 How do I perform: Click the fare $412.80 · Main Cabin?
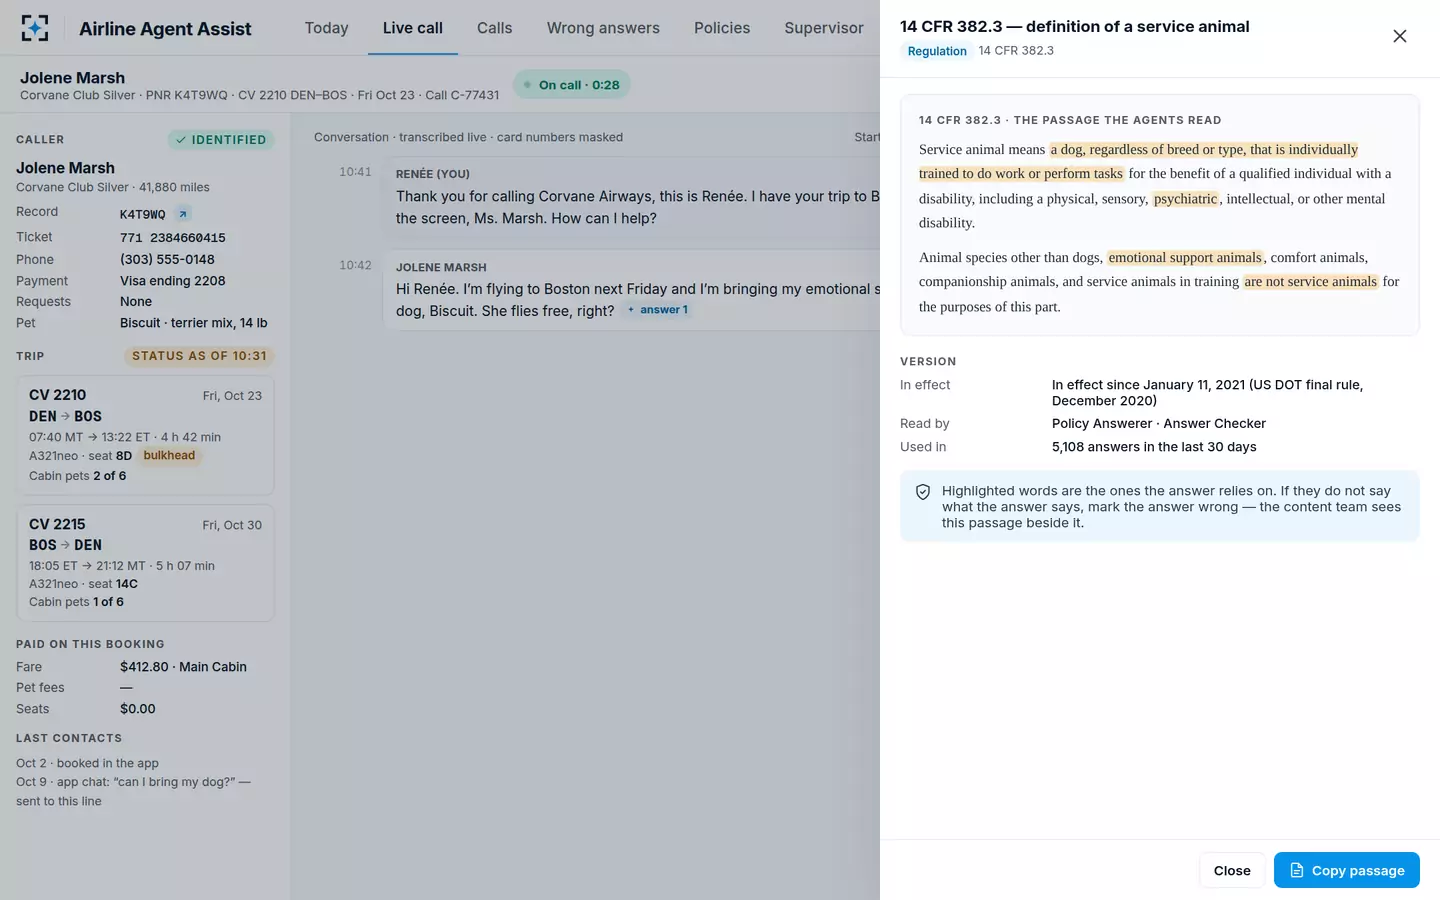pos(183,667)
